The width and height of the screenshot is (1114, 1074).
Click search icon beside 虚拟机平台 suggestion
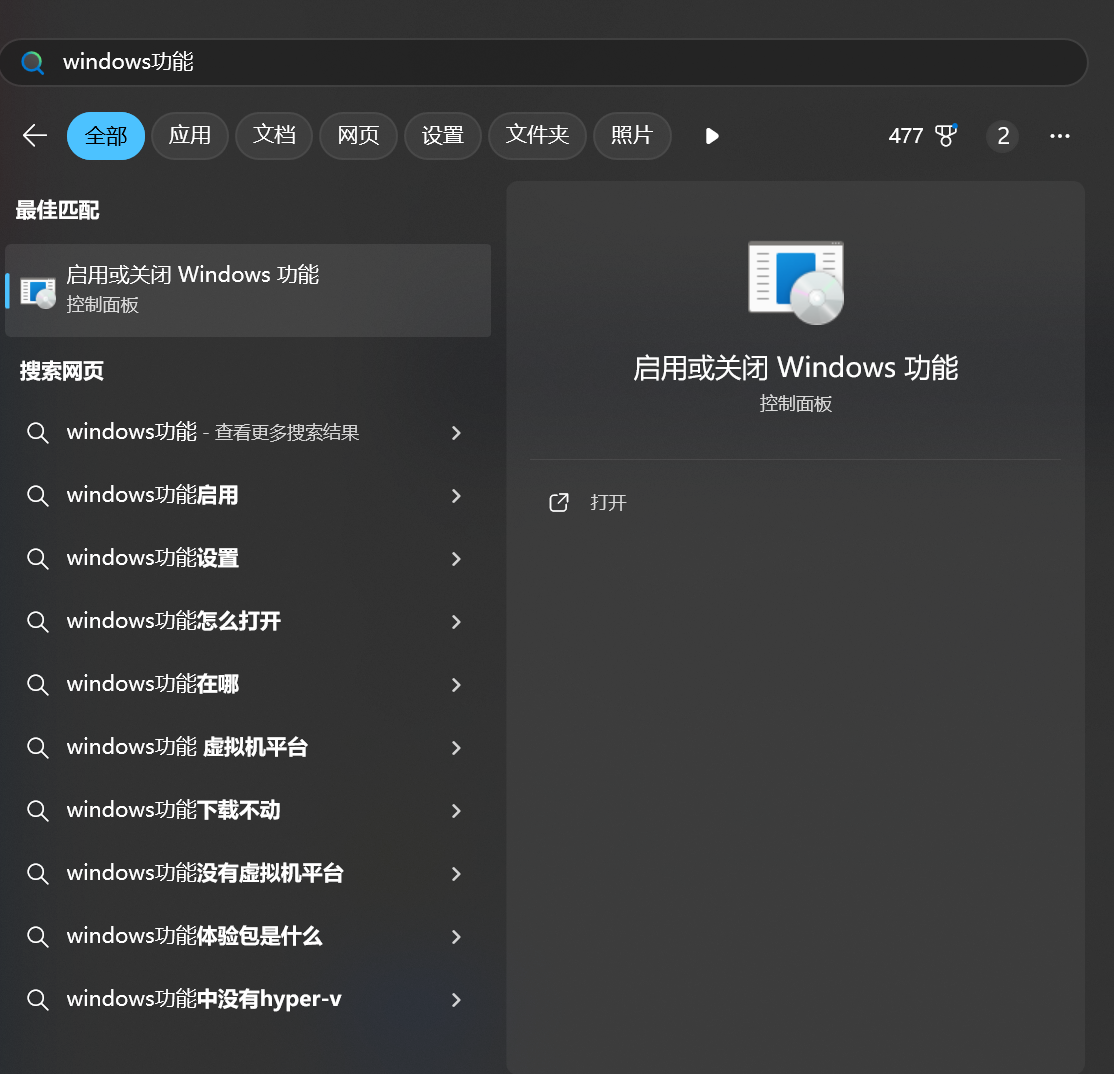[38, 748]
